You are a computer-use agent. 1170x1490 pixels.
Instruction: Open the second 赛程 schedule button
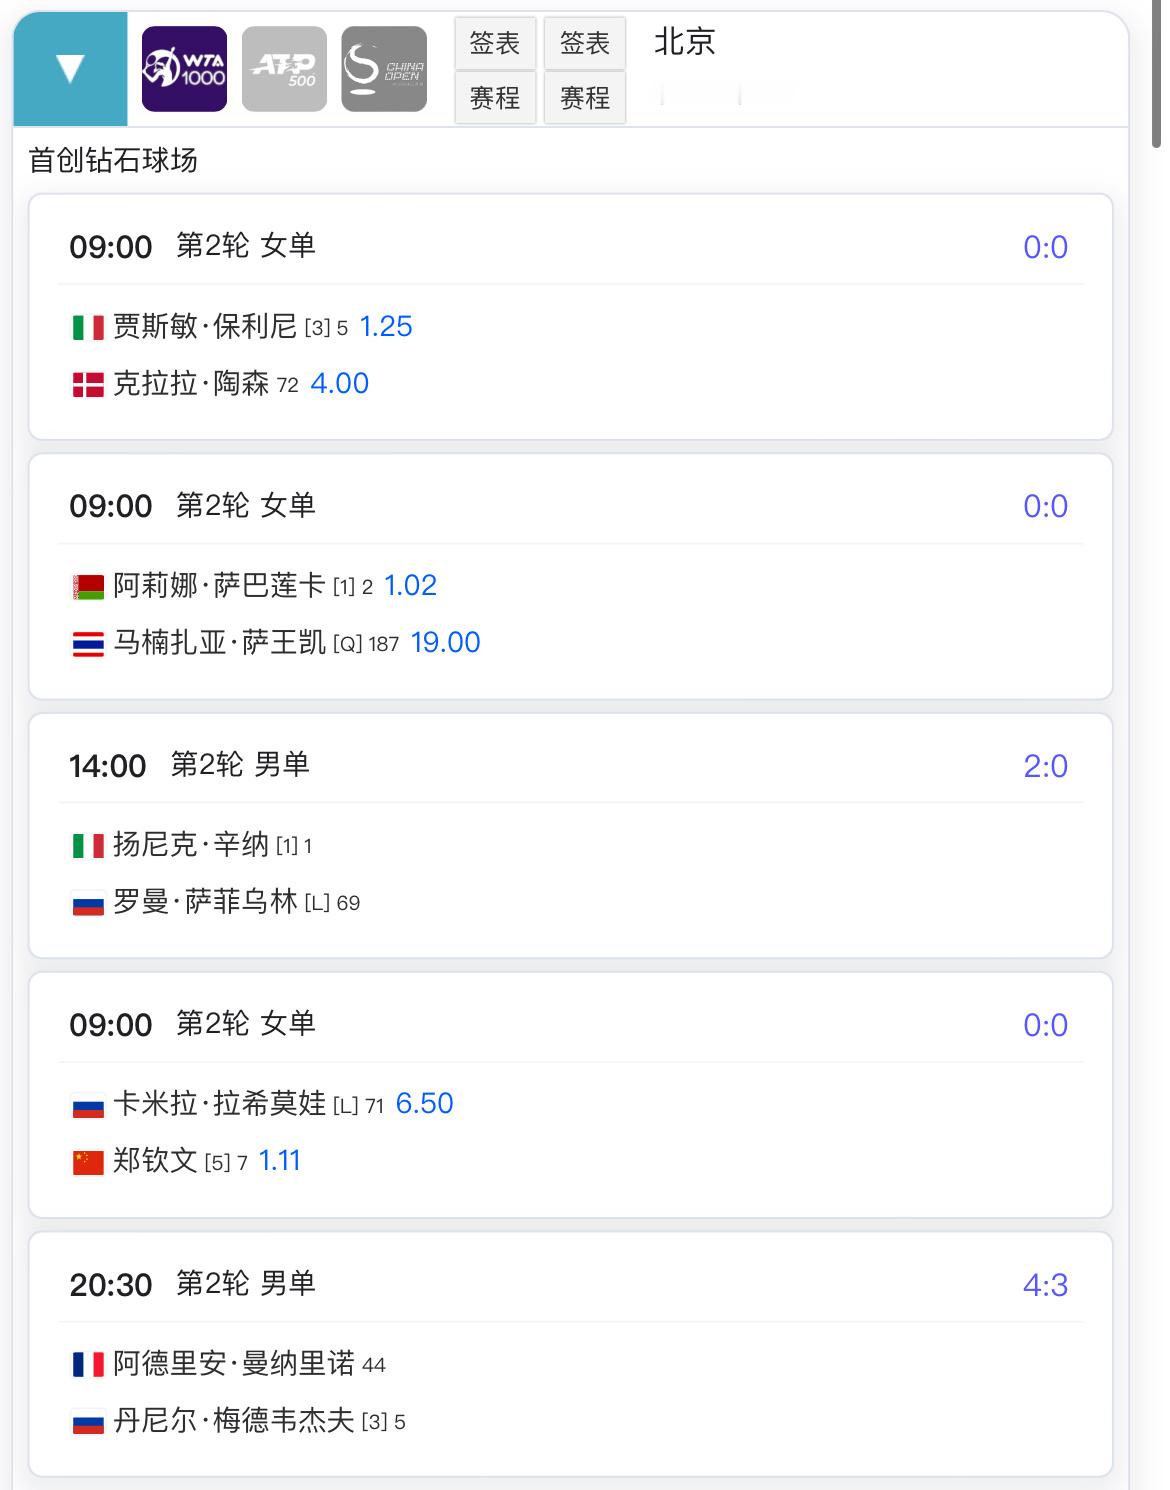(585, 98)
